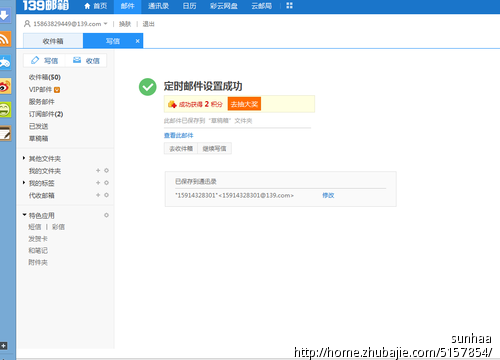The width and height of the screenshot is (500, 360).
Task: Select 邮件 in top navigation
Action: click(x=128, y=6)
